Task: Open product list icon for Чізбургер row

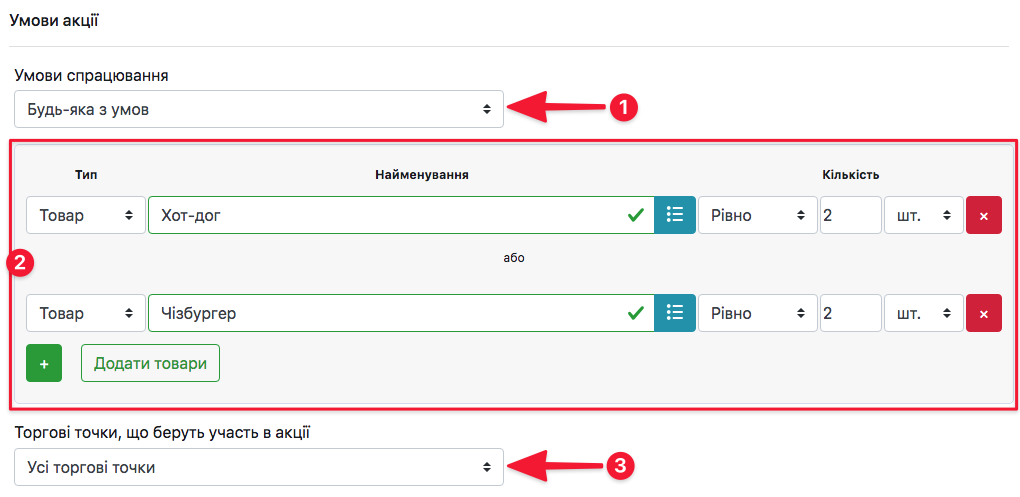Action: tap(675, 313)
